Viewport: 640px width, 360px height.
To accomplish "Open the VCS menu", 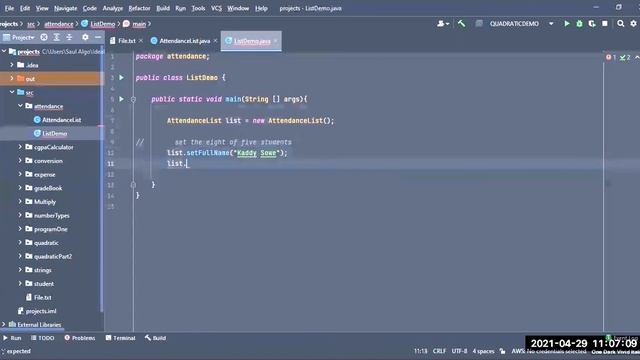I will coord(216,8).
